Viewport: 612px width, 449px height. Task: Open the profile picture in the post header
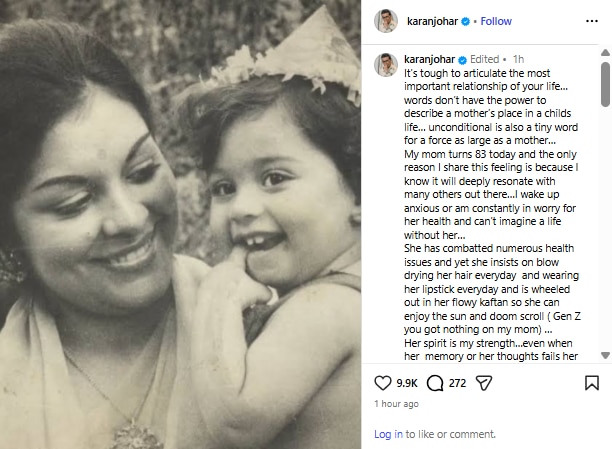[386, 21]
